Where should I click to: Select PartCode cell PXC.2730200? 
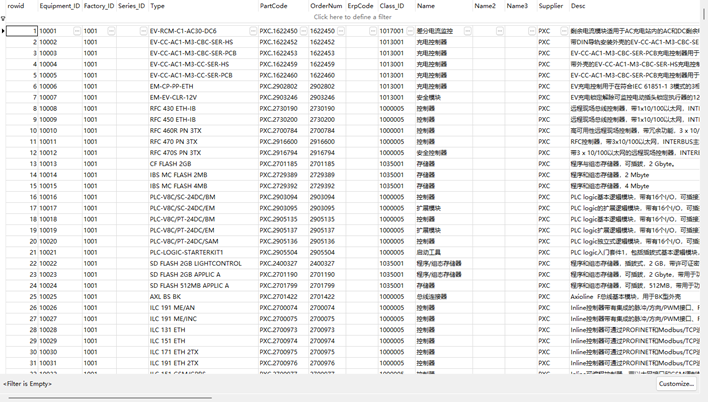(283, 120)
